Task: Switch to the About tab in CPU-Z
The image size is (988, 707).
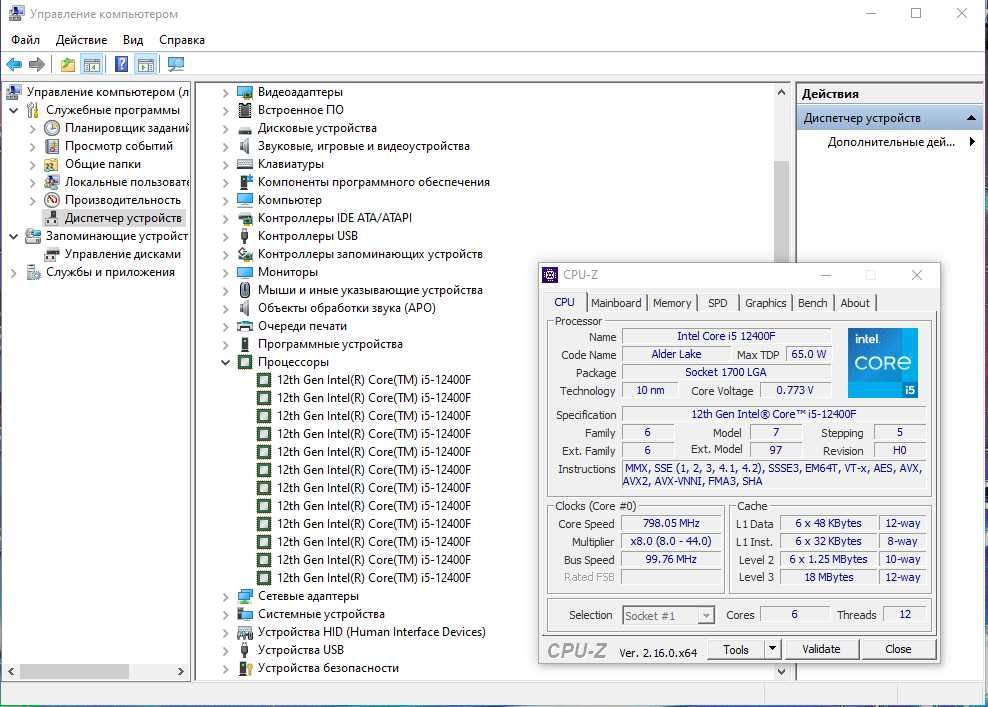Action: click(x=854, y=303)
